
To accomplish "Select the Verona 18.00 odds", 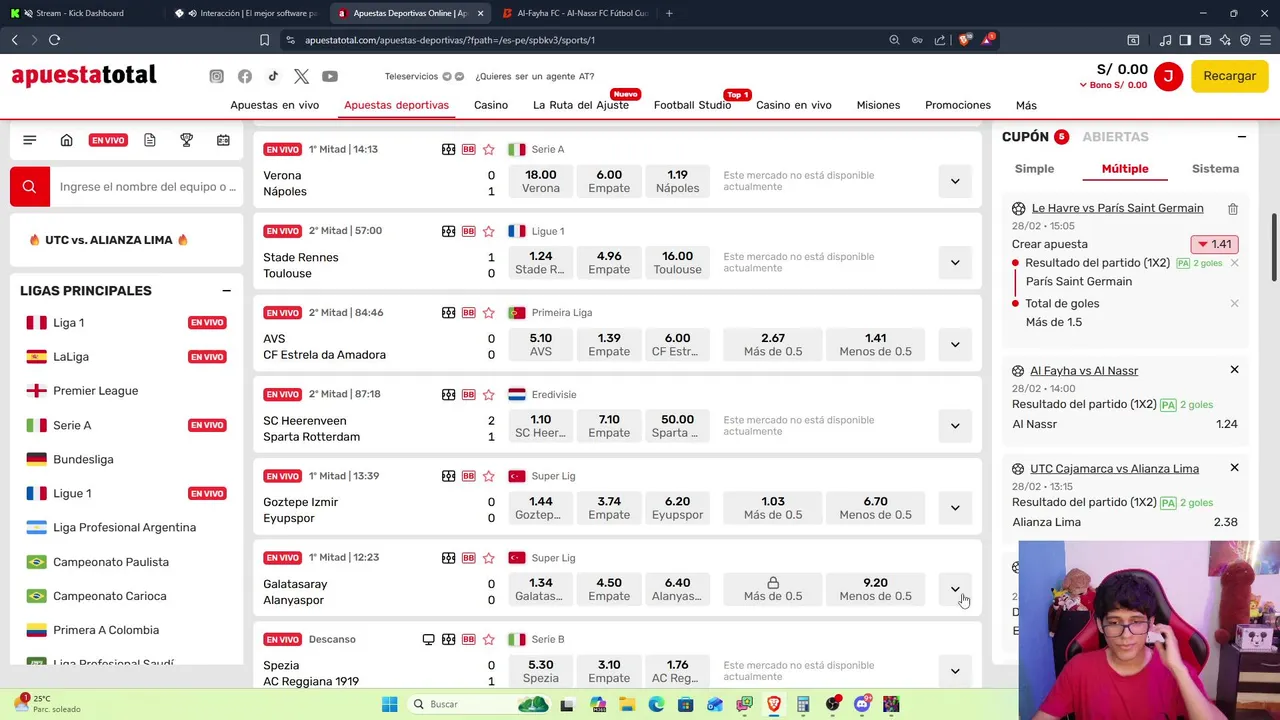I will [541, 181].
